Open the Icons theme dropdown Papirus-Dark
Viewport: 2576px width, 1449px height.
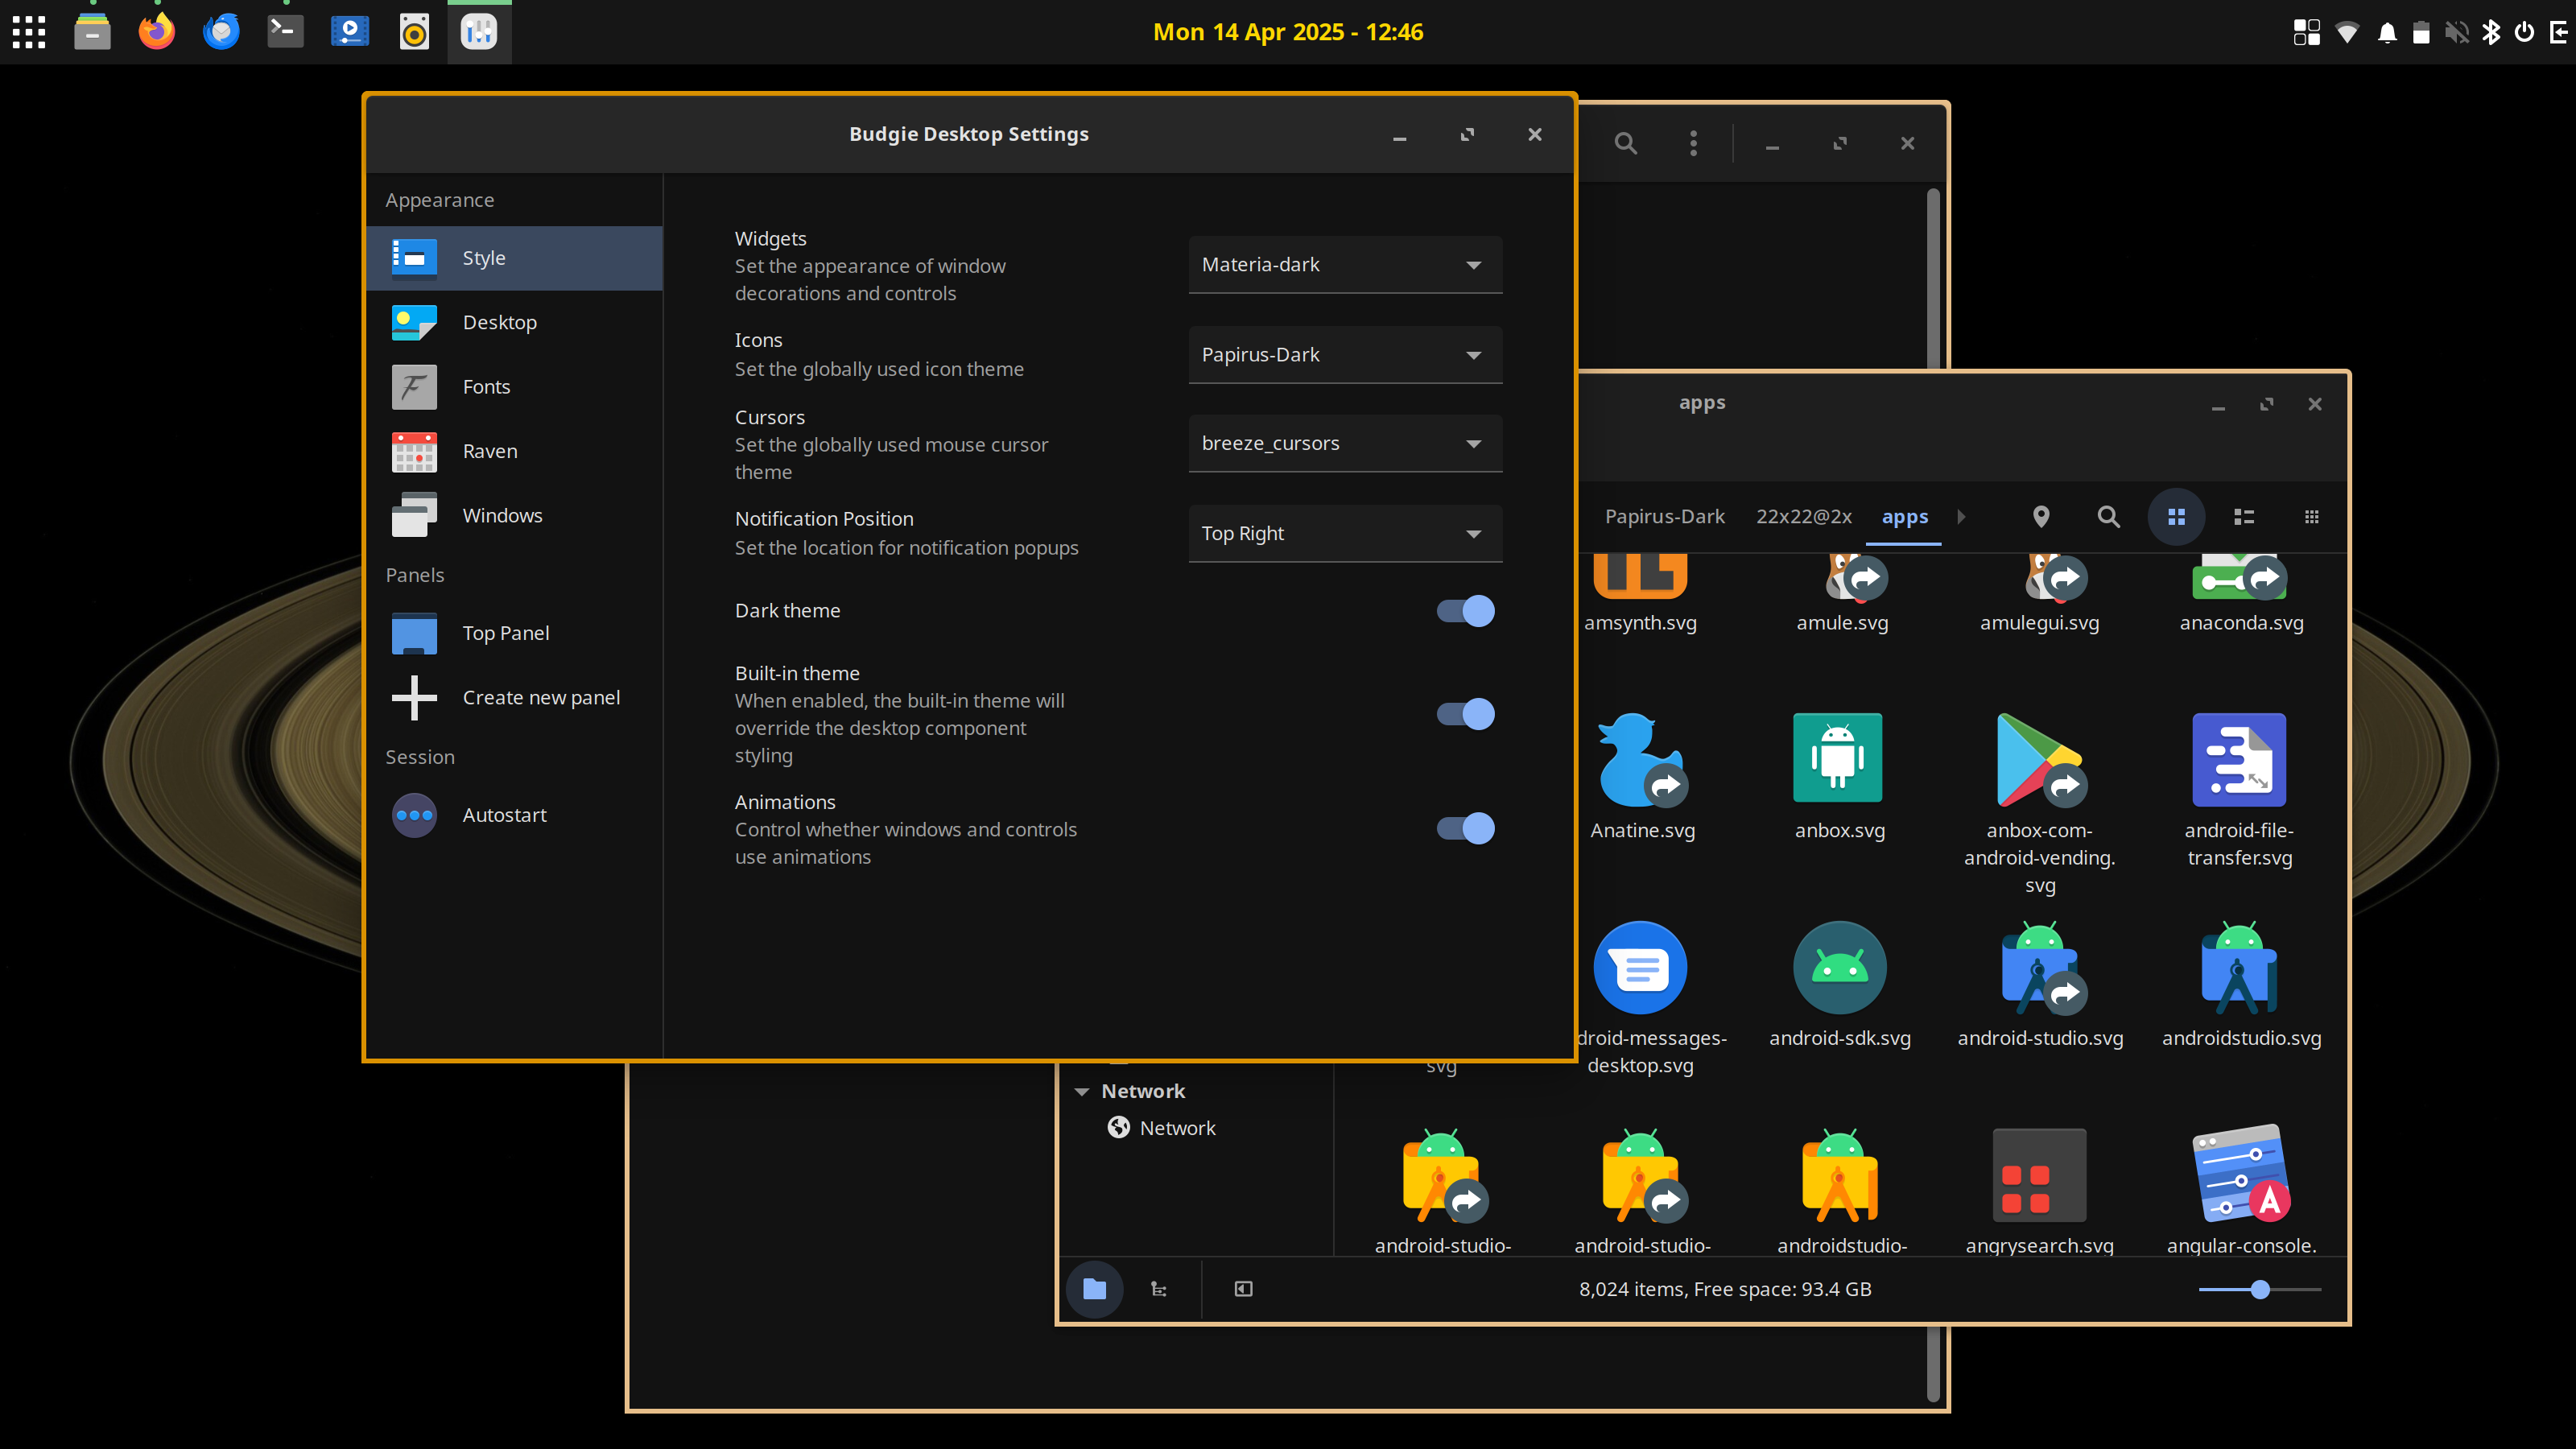click(x=1345, y=354)
